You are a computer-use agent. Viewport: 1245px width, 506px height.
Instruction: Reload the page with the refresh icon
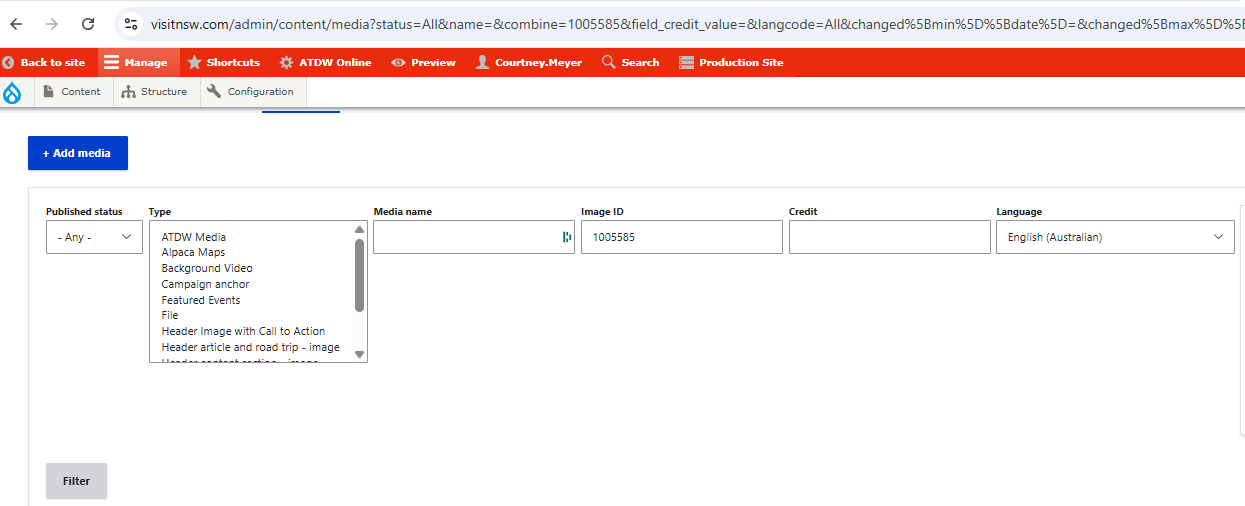88,23
